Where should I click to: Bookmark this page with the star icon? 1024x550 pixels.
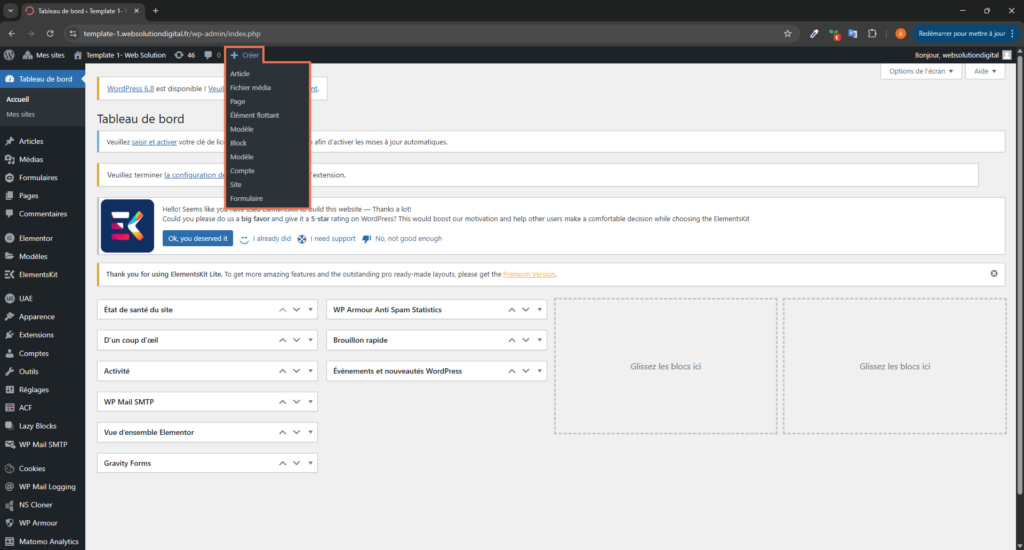(788, 33)
